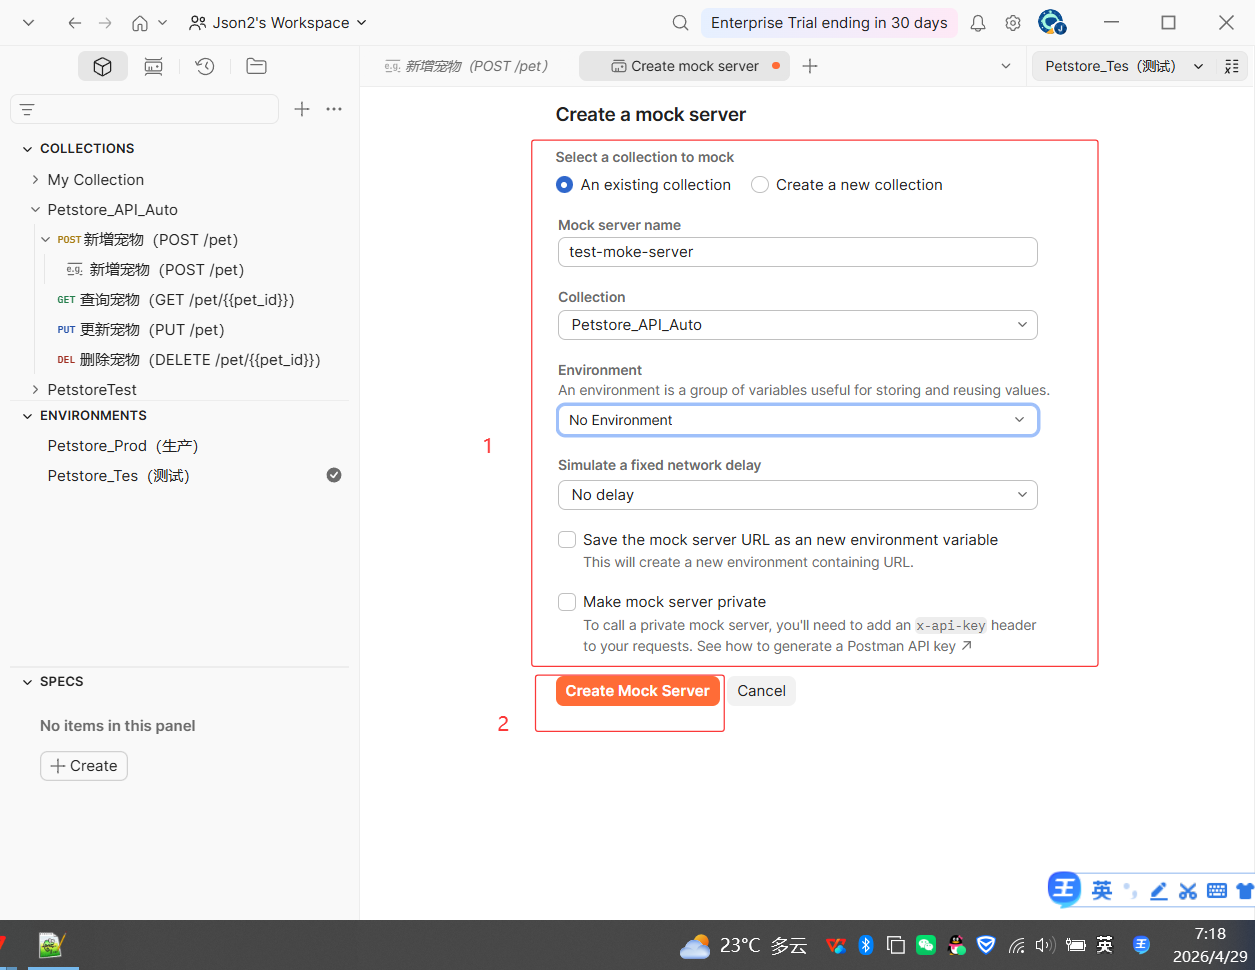The image size is (1255, 970).
Task: Collapse the ENVIRONMENTS section
Action: [28, 416]
